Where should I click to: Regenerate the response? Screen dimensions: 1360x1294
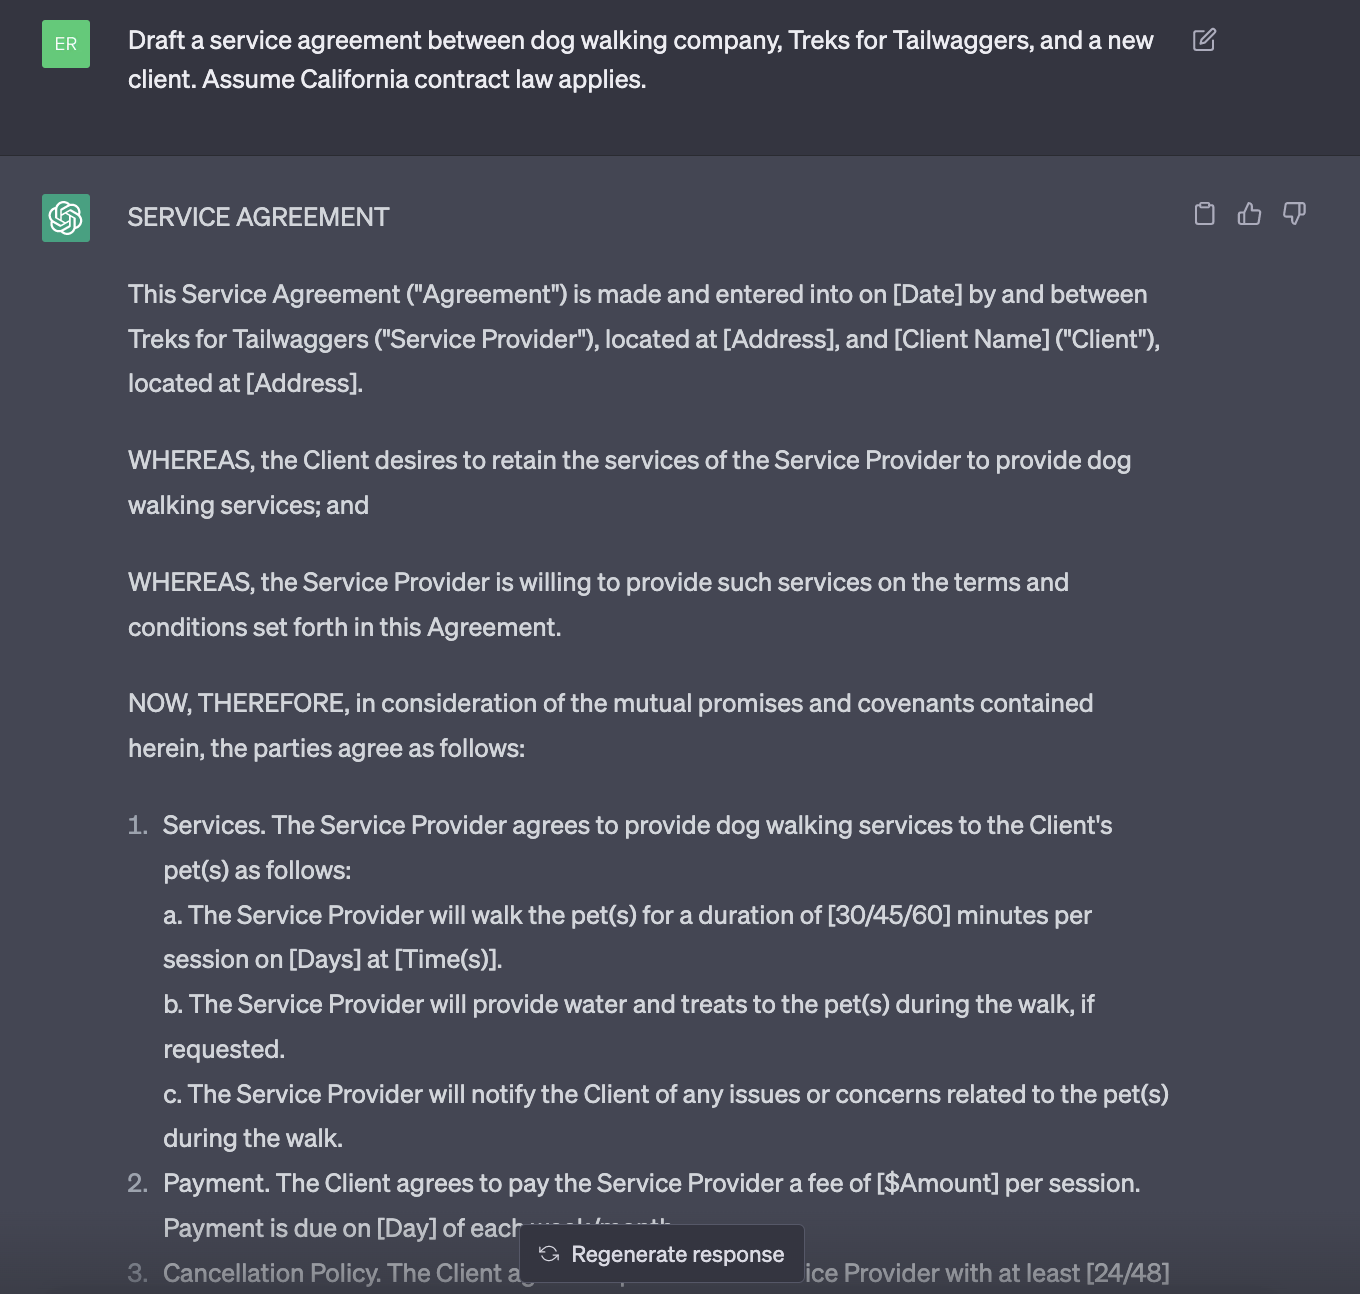click(662, 1254)
